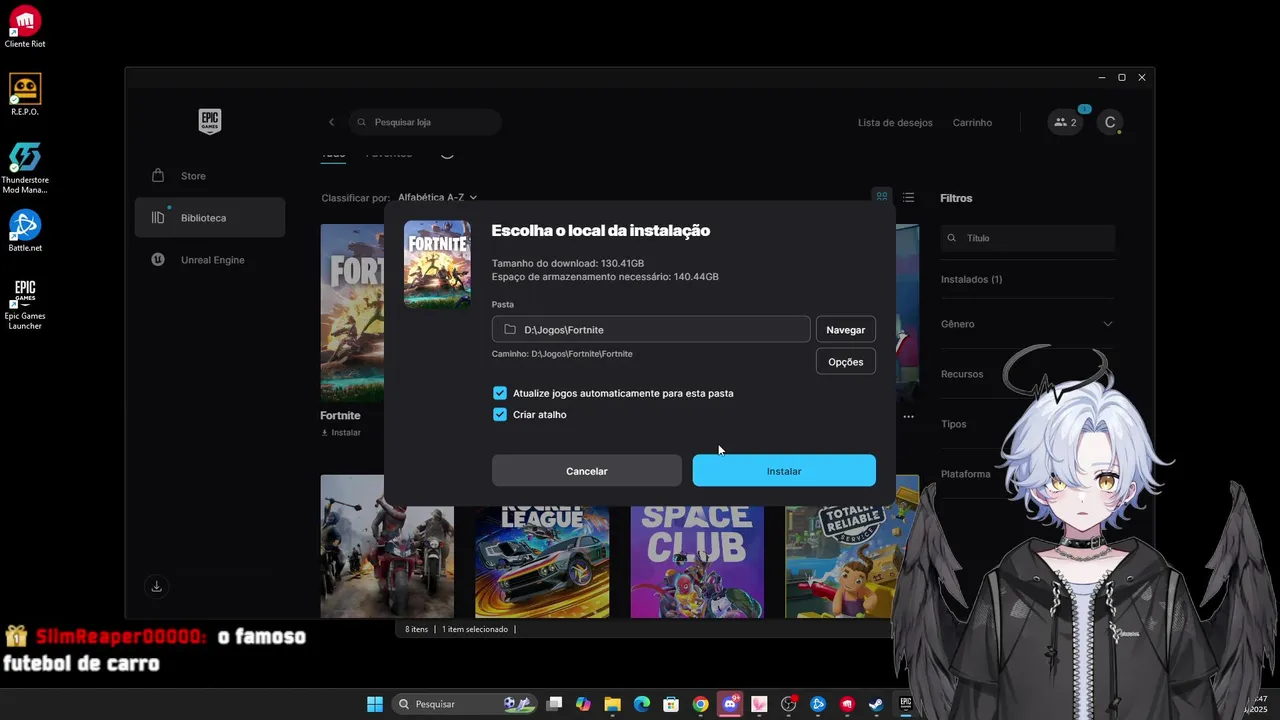Open Task View on the taskbar
Image resolution: width=1280 pixels, height=720 pixels.
tap(555, 704)
